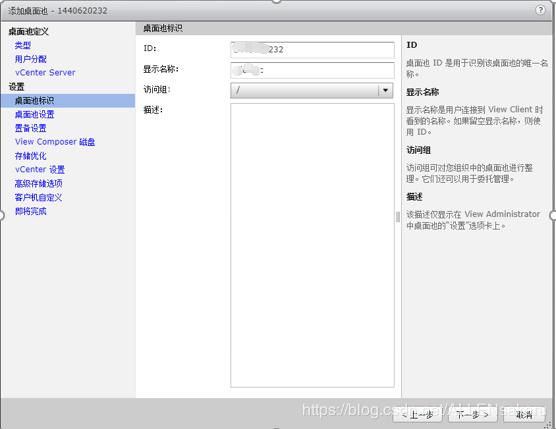Open the 访问组 dropdown arrow
Viewport: 556px width, 429px height.
click(385, 90)
